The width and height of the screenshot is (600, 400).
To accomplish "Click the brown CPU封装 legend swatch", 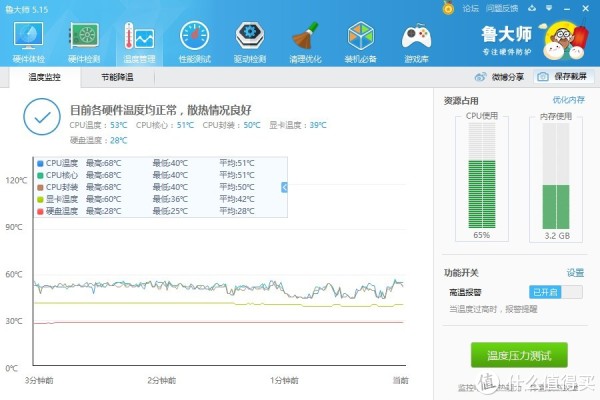I will tap(40, 188).
